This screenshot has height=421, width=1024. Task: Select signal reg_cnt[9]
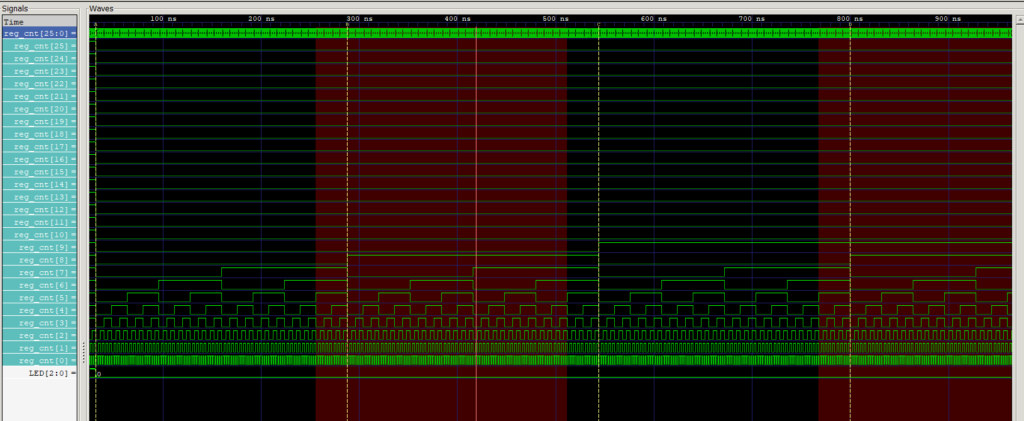click(39, 247)
